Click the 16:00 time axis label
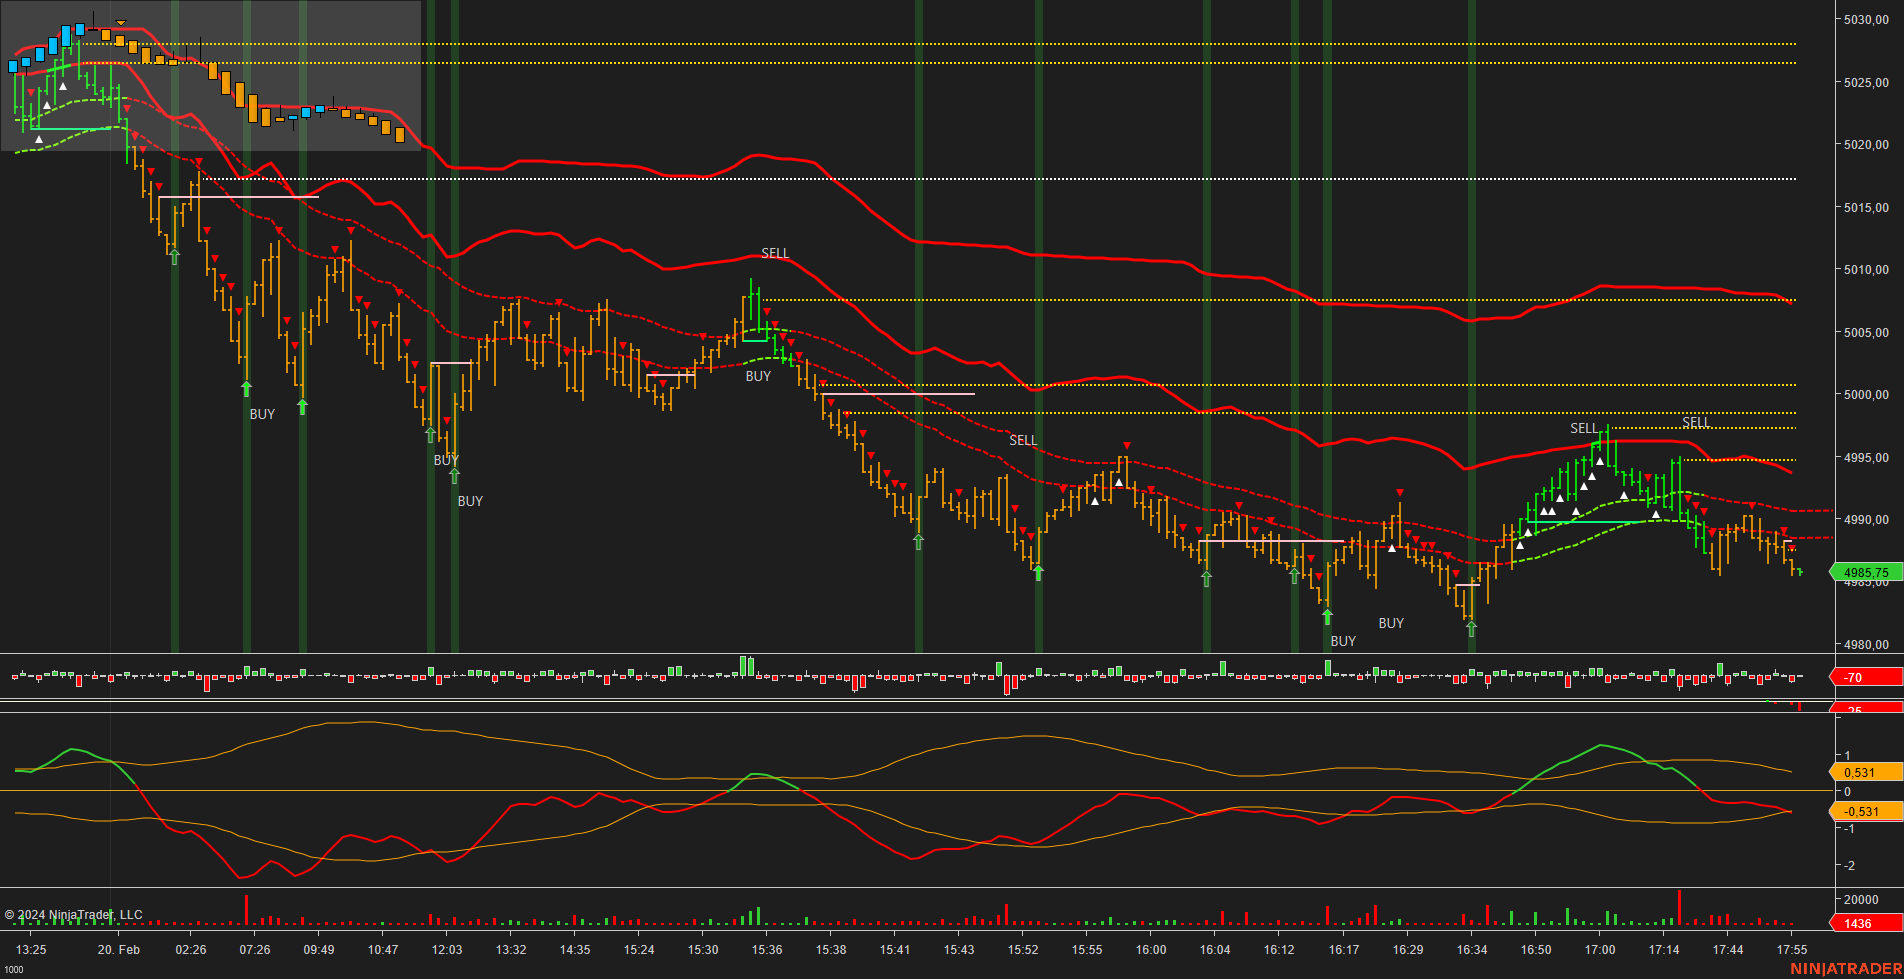 point(1151,950)
